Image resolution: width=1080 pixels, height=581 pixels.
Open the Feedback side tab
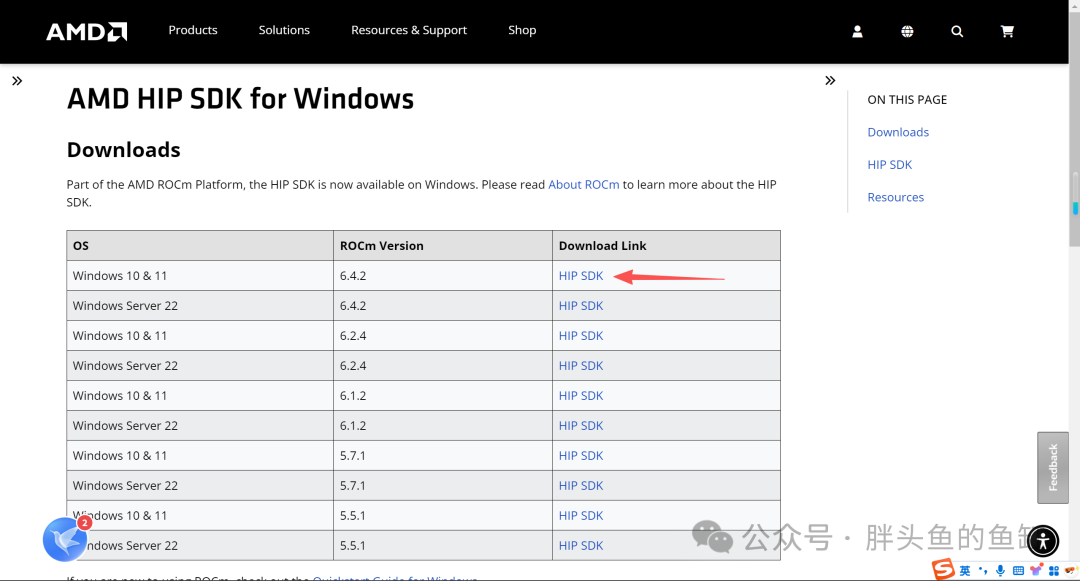coord(1052,467)
